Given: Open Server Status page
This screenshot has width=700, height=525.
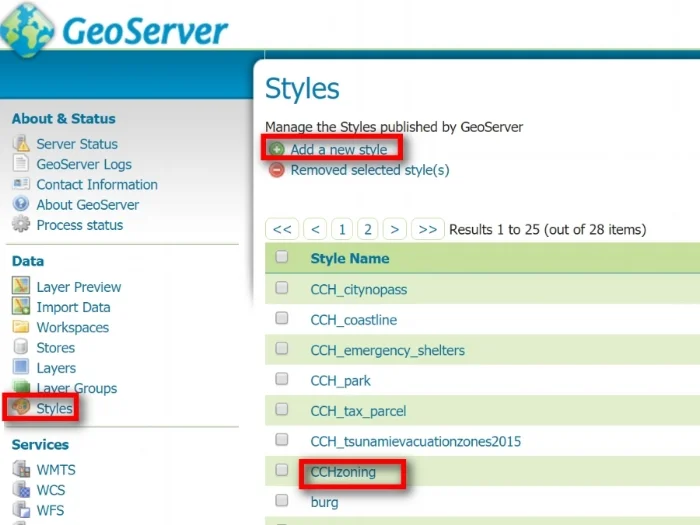Looking at the screenshot, I should click(x=77, y=144).
